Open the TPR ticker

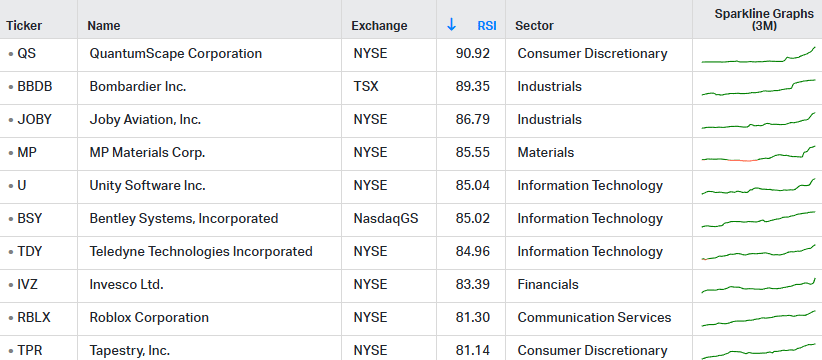tap(29, 351)
